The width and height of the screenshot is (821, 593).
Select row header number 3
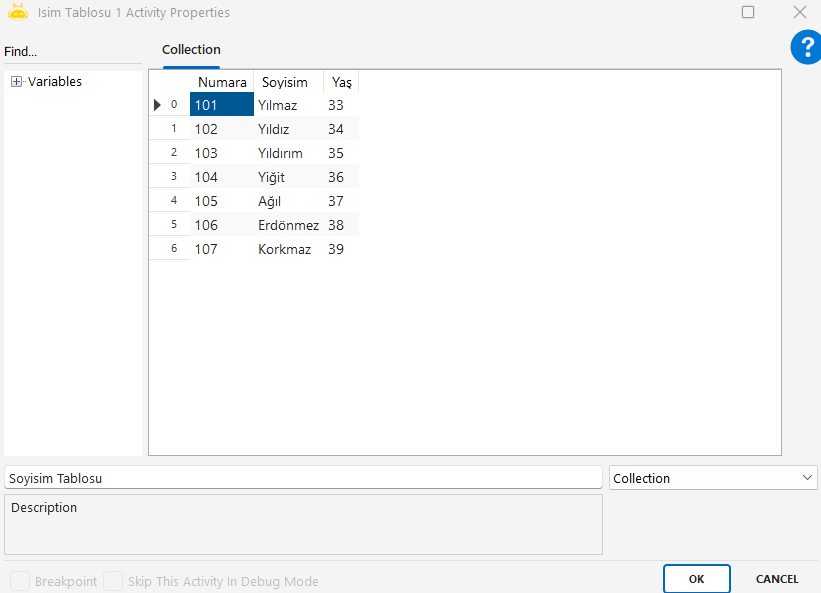point(172,177)
